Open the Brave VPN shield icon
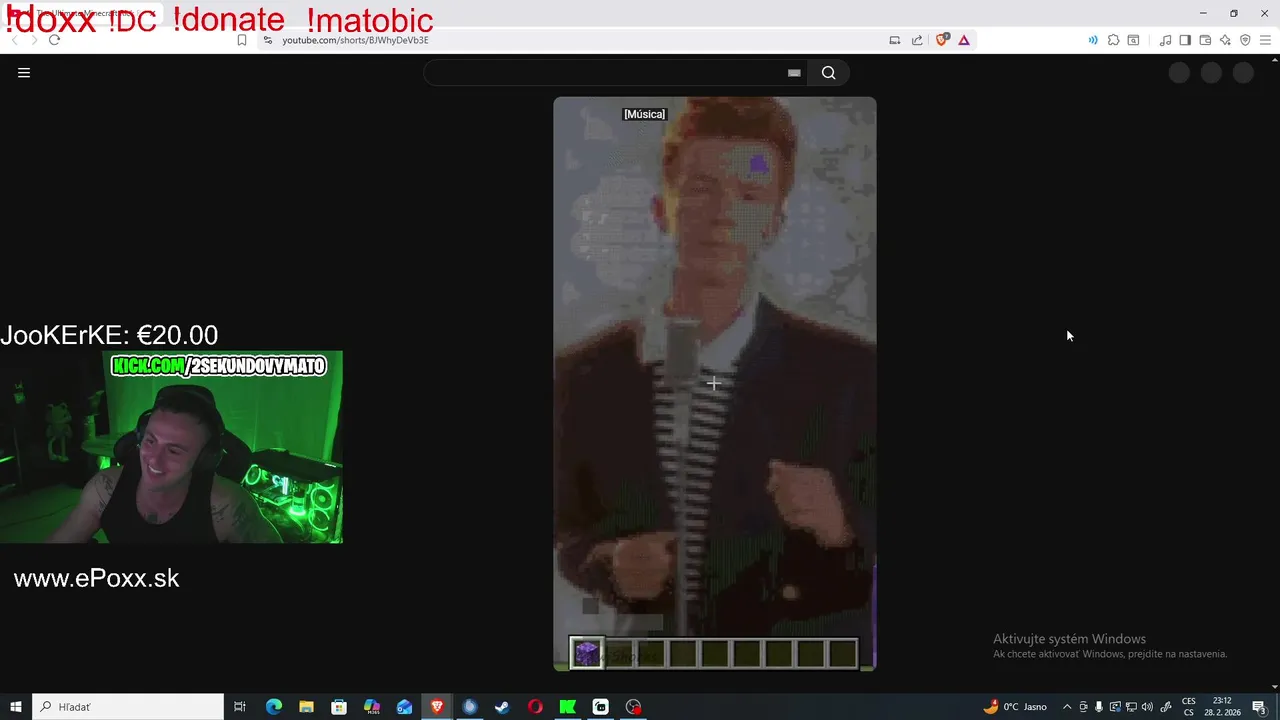 (x=1245, y=40)
